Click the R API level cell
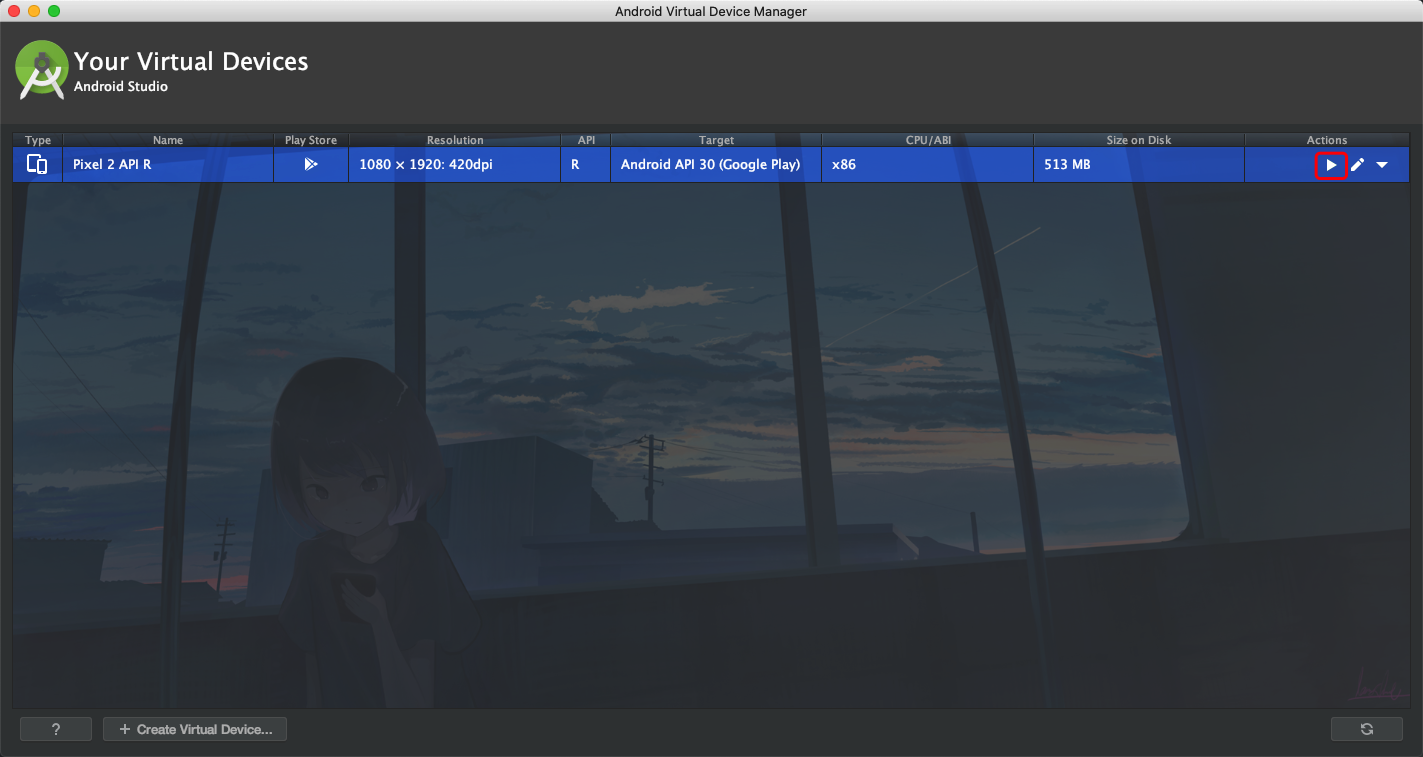Image resolution: width=1423 pixels, height=757 pixels. click(586, 164)
